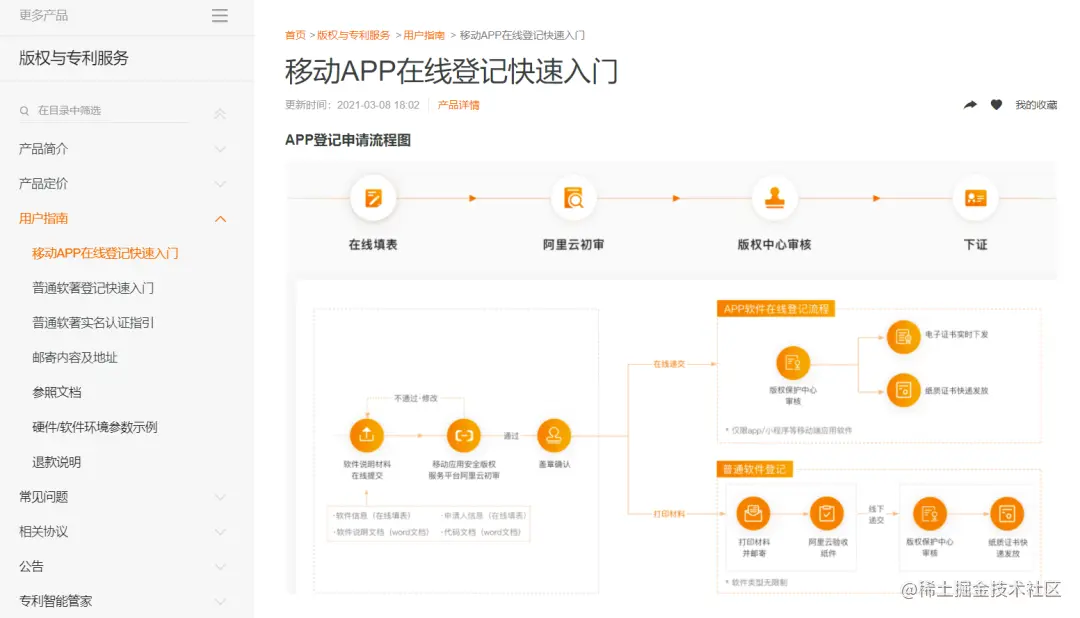
Task: Select the 相关协议 menu label
Action: tap(43, 532)
